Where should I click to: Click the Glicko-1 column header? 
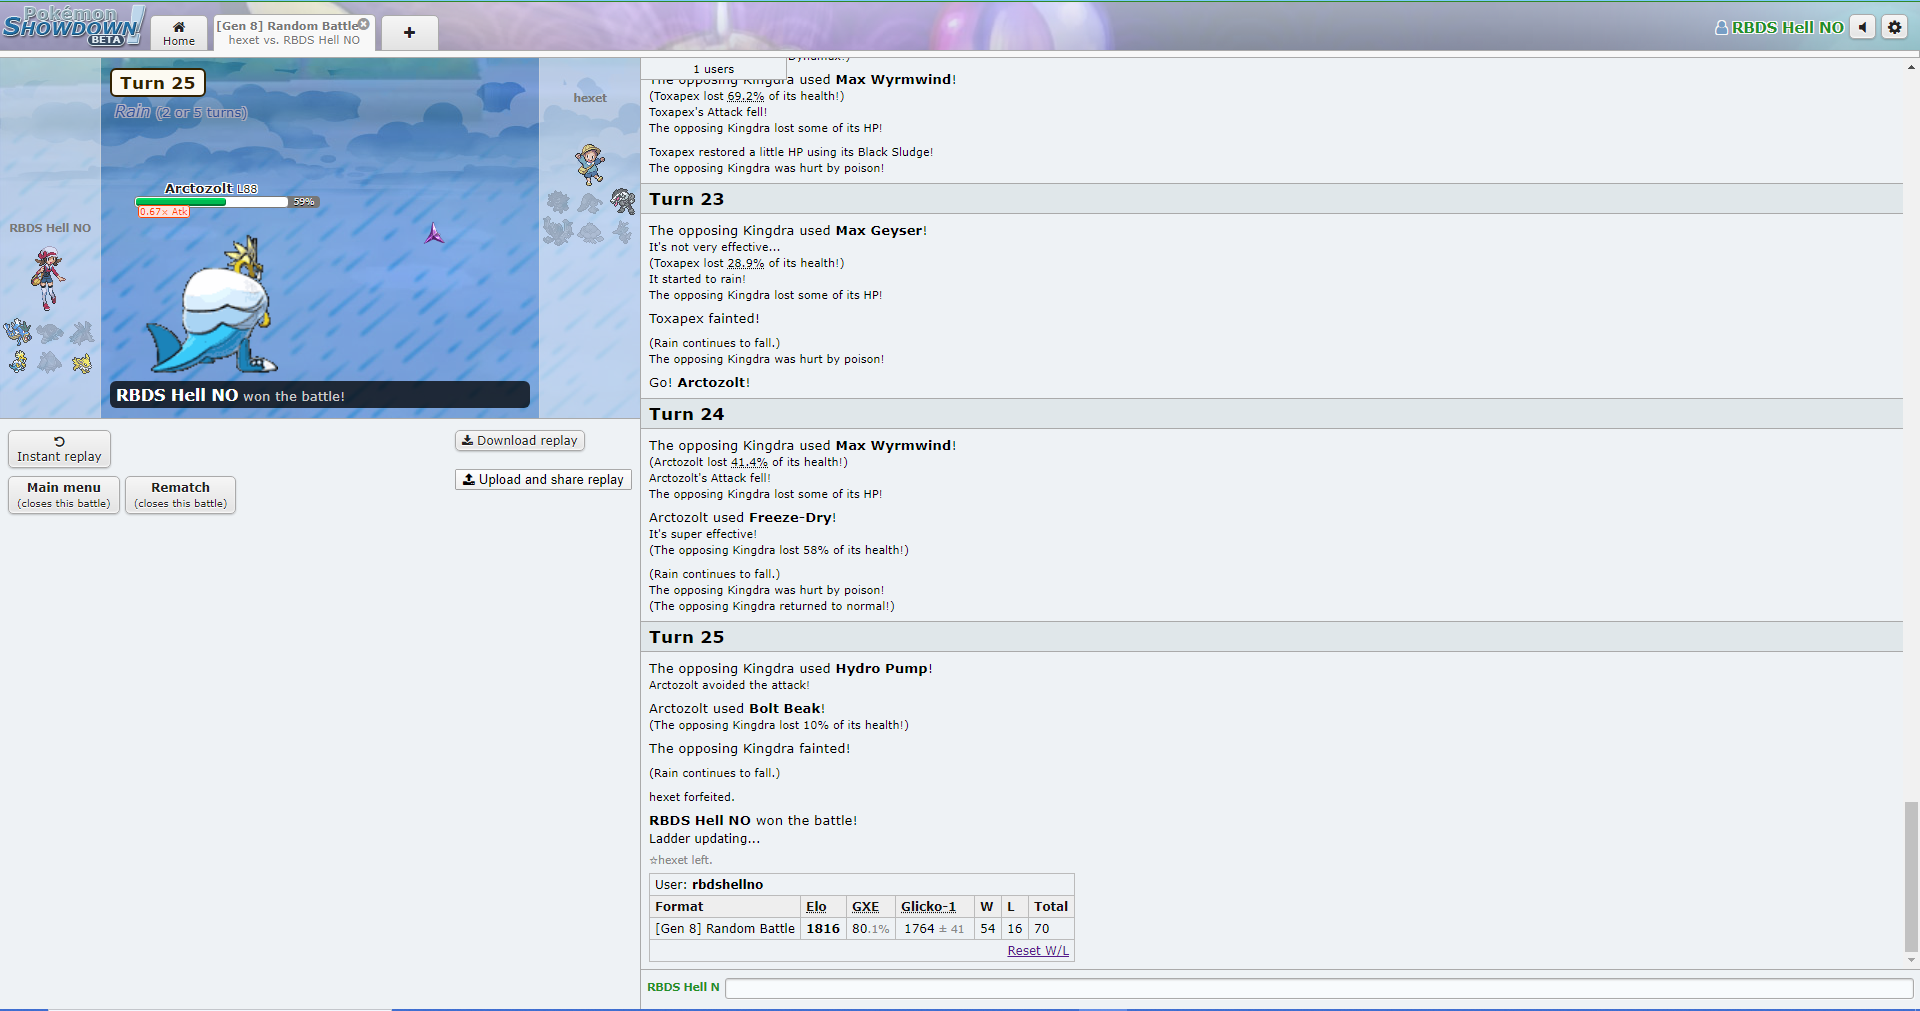point(928,907)
